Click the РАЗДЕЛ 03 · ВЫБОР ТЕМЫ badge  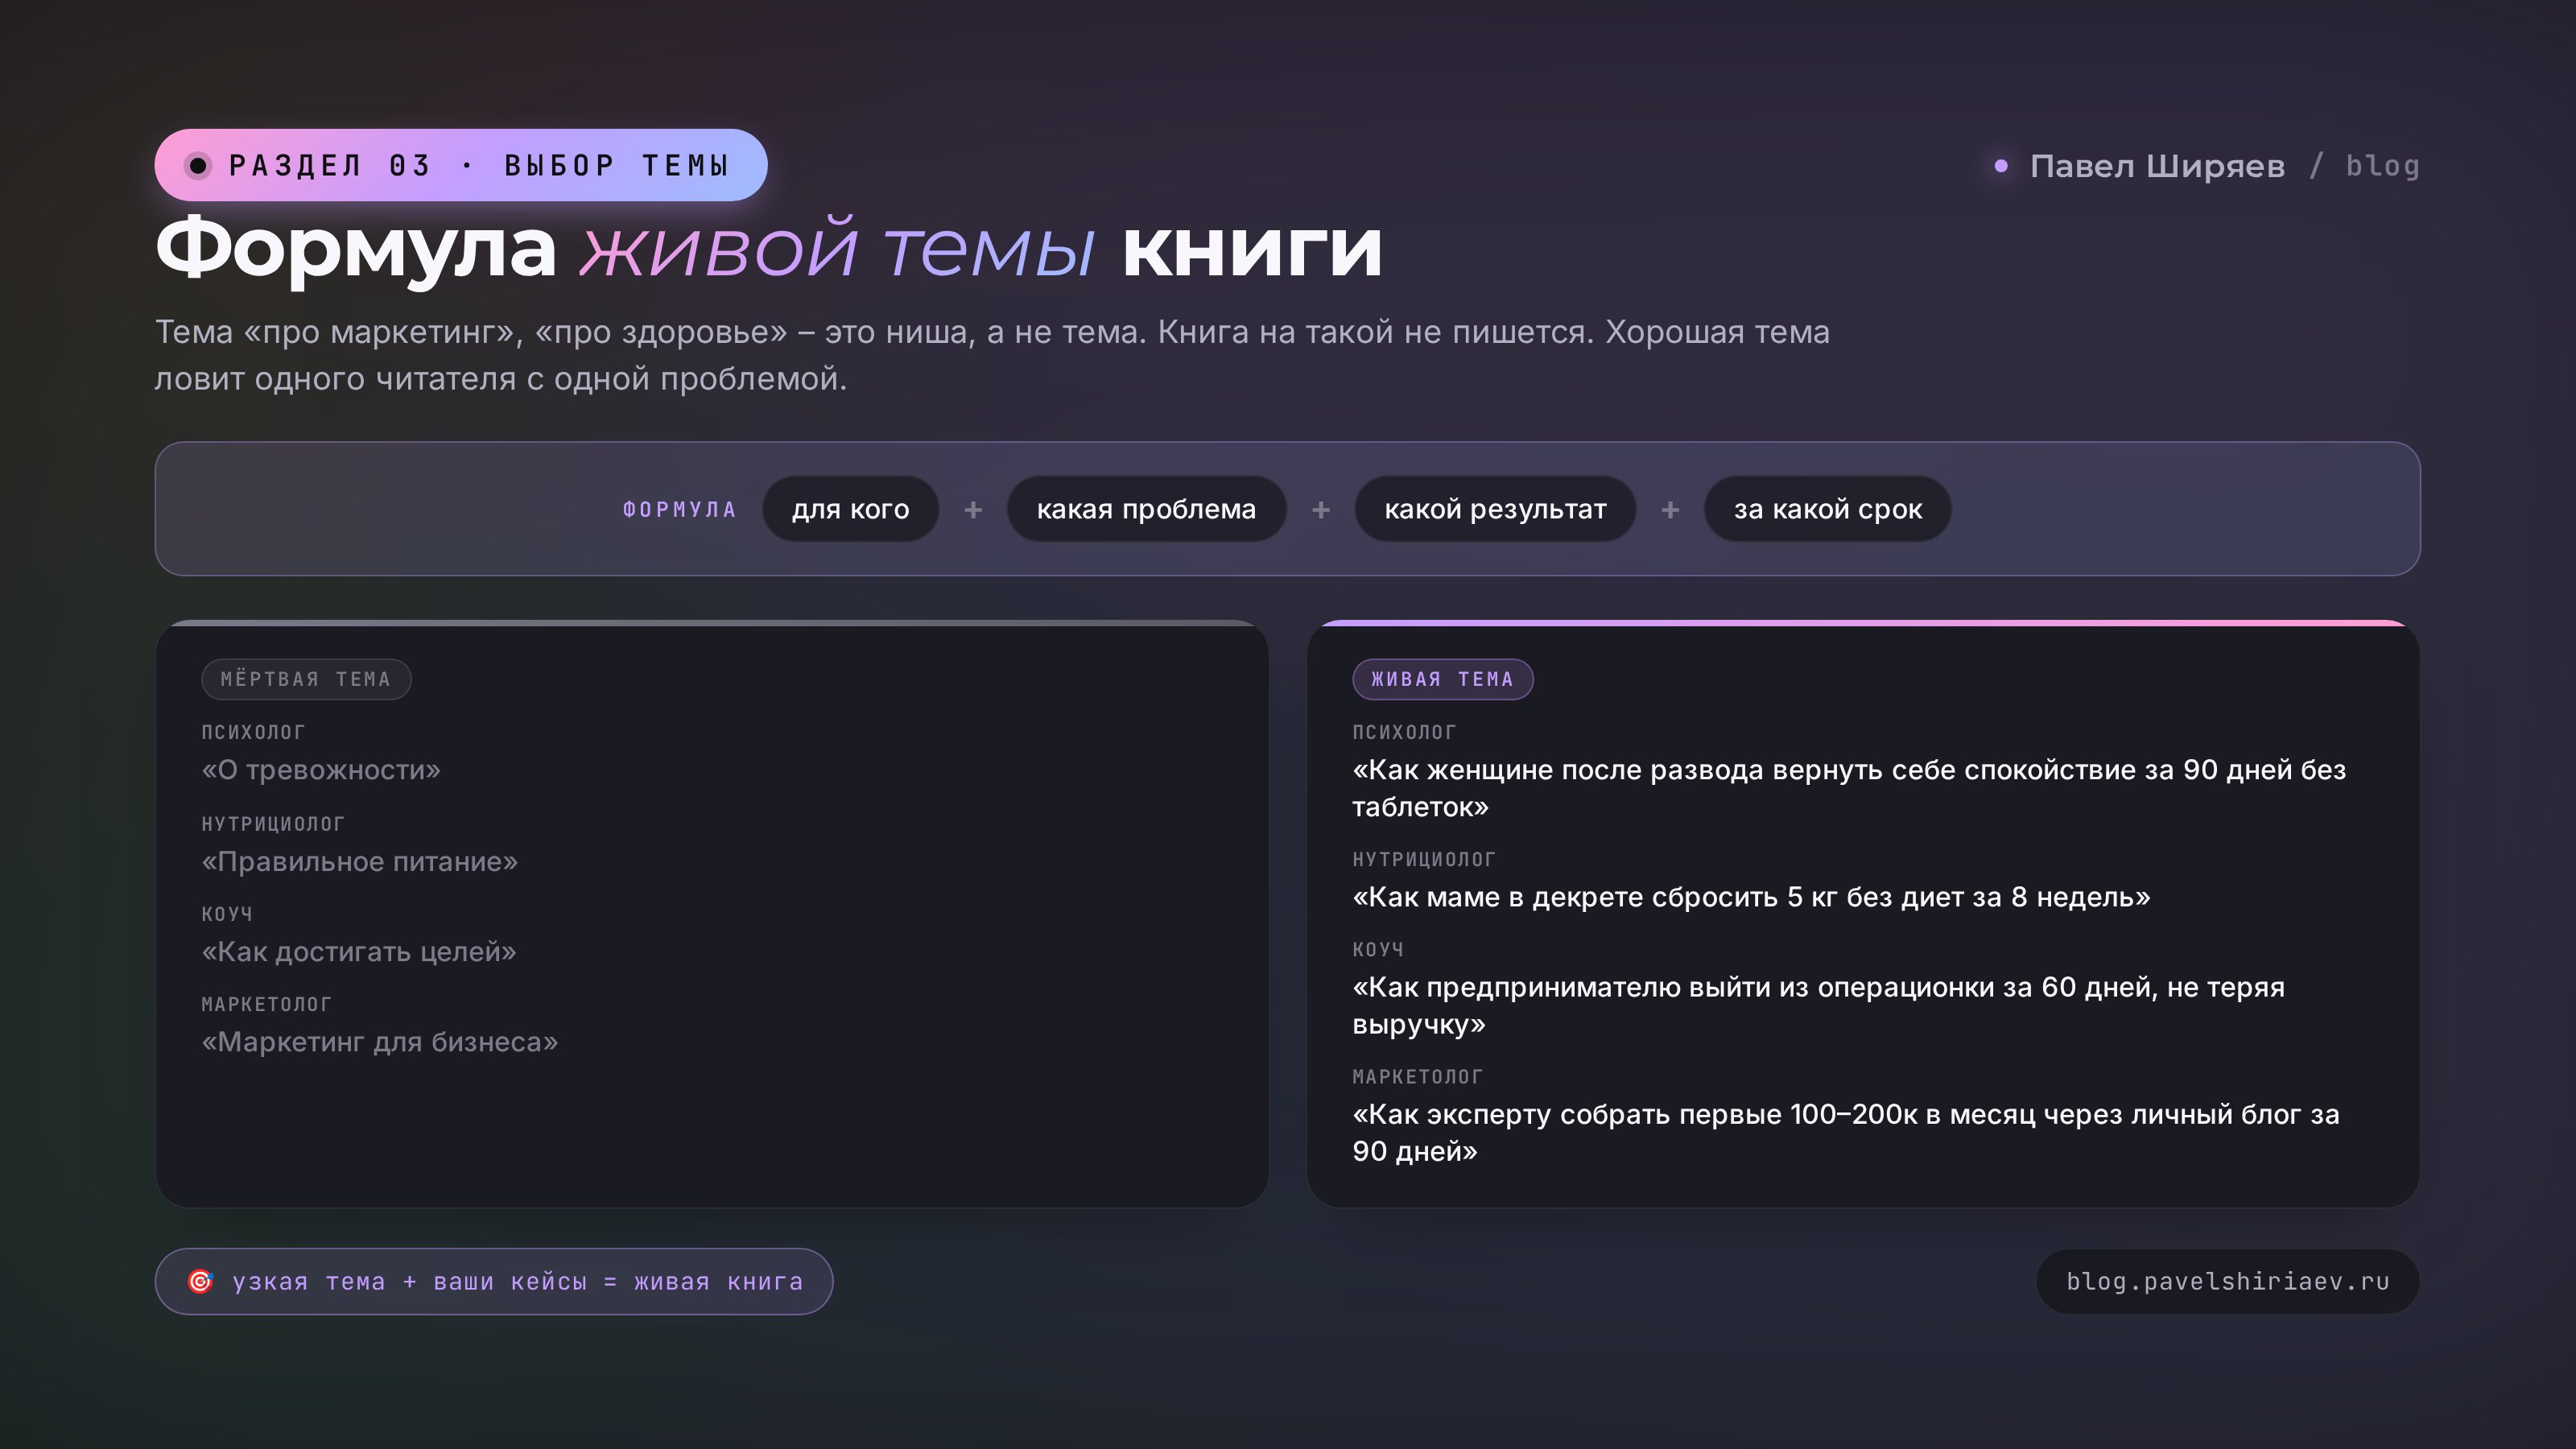click(461, 165)
